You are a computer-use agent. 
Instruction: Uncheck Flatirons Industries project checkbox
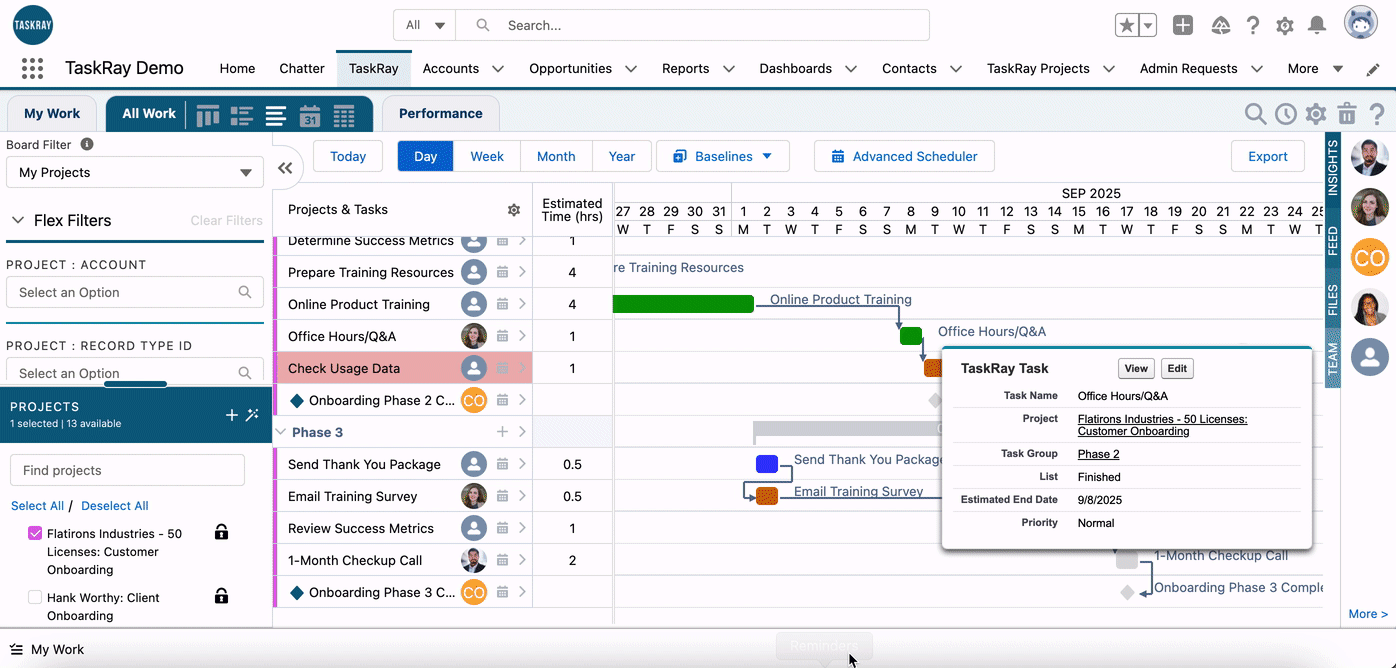click(35, 534)
